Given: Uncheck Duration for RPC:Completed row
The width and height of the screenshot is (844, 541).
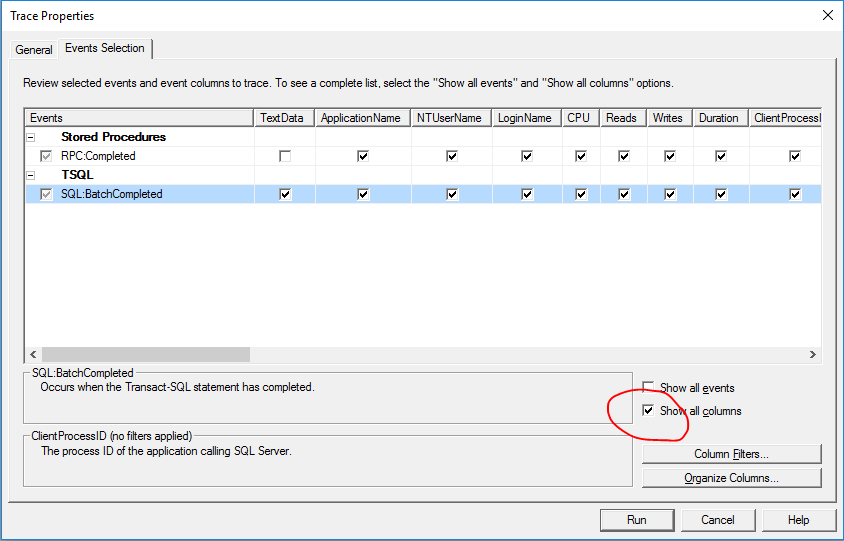Looking at the screenshot, I should click(719, 156).
